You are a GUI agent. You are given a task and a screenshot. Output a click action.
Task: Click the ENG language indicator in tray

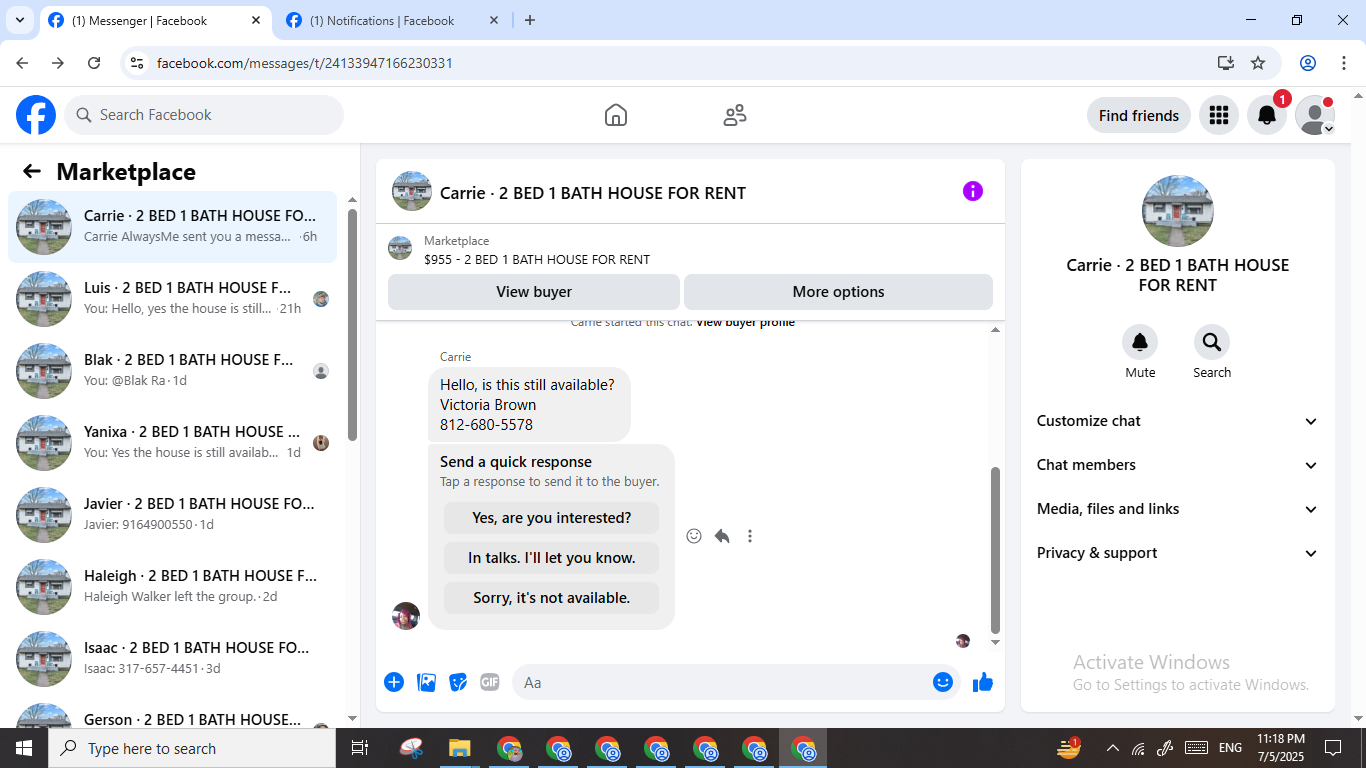point(1230,748)
